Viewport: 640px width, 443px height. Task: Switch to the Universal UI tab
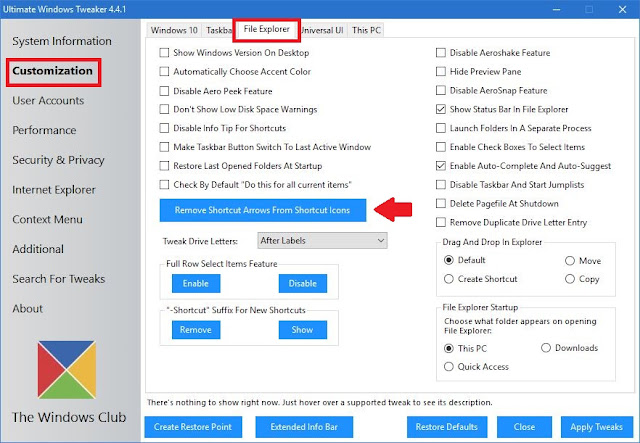pos(322,30)
